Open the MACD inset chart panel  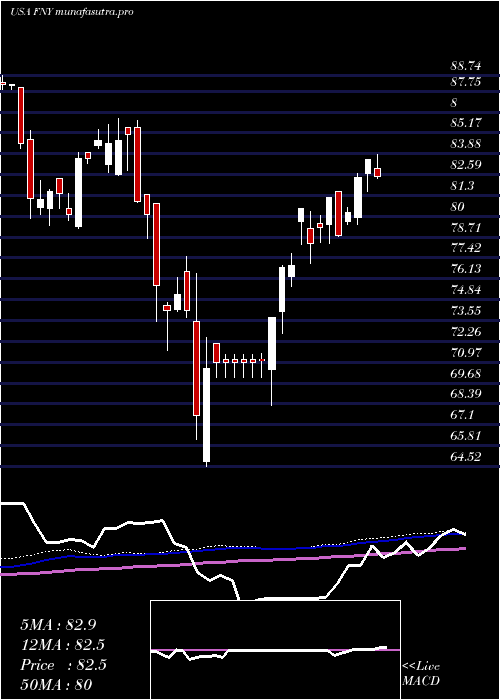click(x=275, y=650)
